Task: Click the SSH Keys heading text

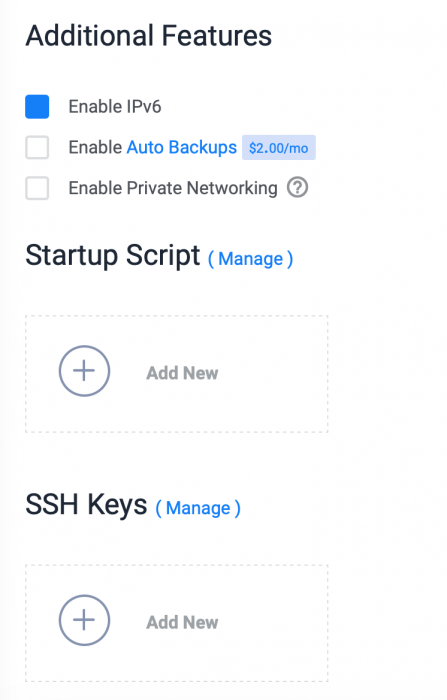Action: click(86, 504)
